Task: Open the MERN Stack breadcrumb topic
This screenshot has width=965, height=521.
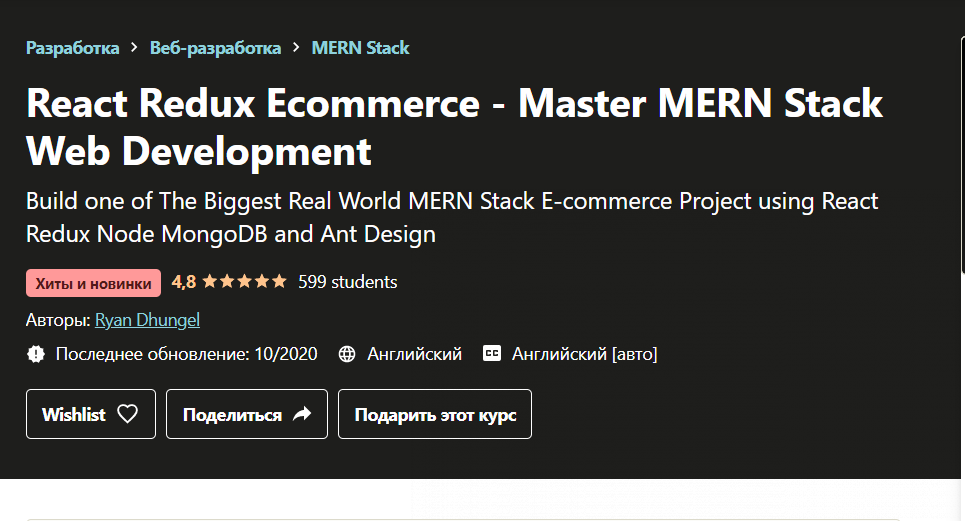Action: pos(360,48)
